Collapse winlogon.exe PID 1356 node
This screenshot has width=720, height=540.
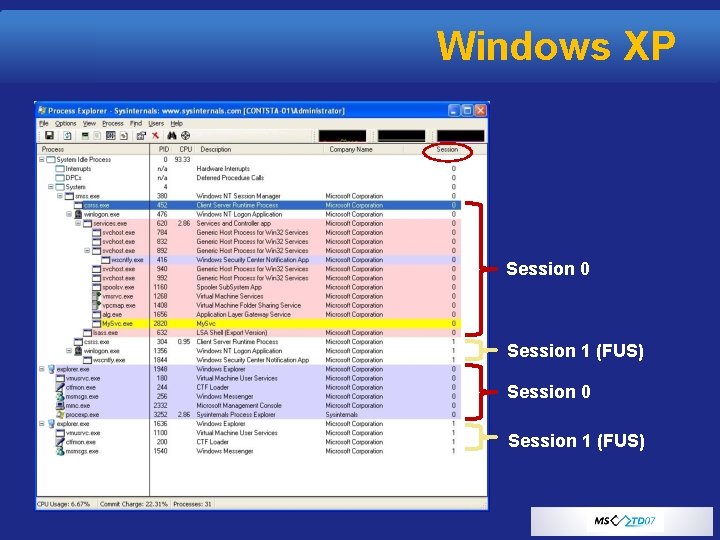[69, 351]
